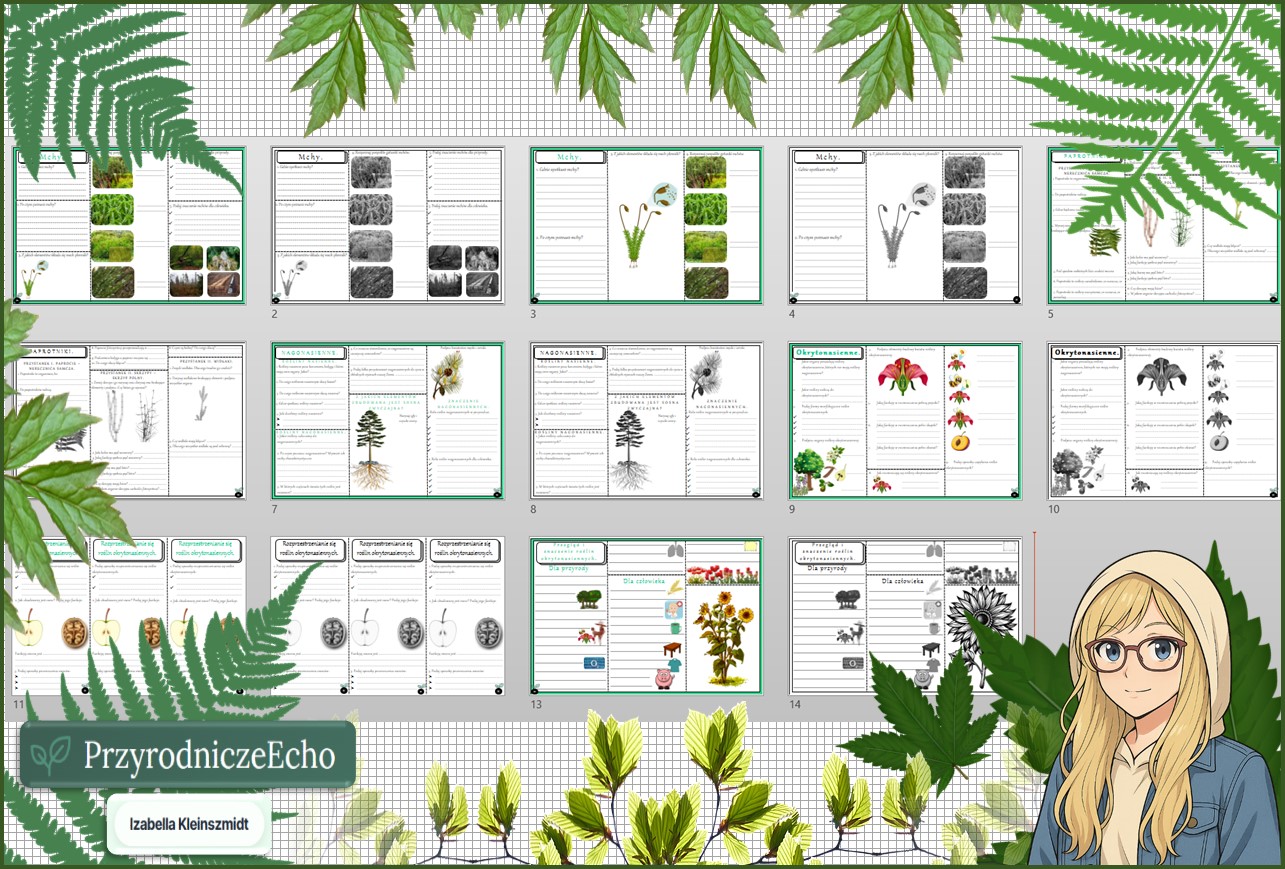The width and height of the screenshot is (1285, 869).
Task: Click the slide number 3 label
Action: click(534, 314)
